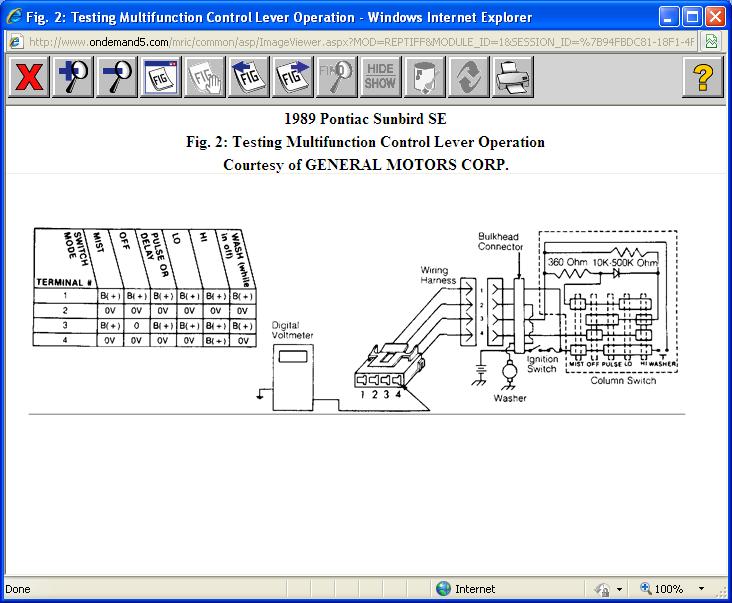Click the 'Column Switch' label

tap(623, 380)
